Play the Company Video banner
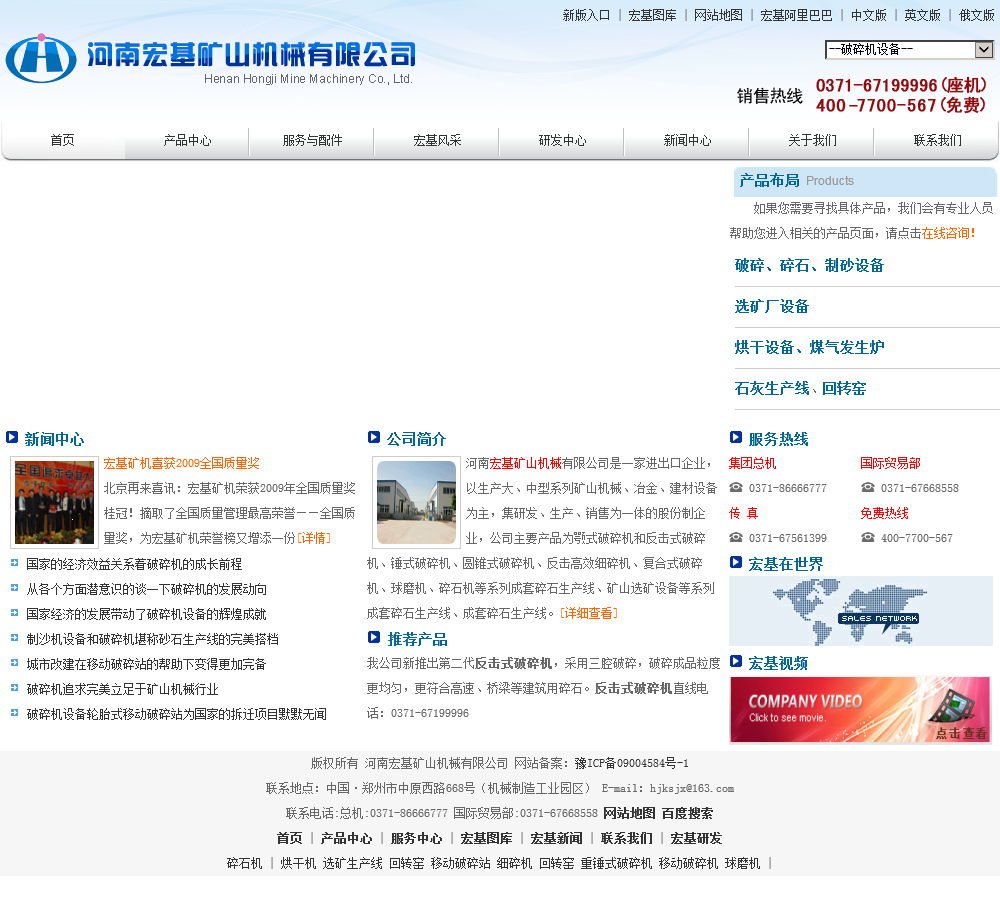Screen dimensions: 1000x909 [860, 709]
